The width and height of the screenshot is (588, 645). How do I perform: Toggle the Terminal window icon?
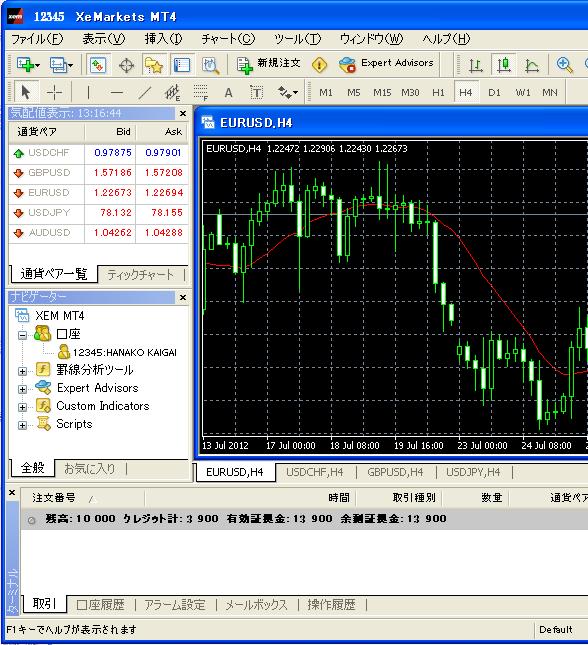click(181, 65)
